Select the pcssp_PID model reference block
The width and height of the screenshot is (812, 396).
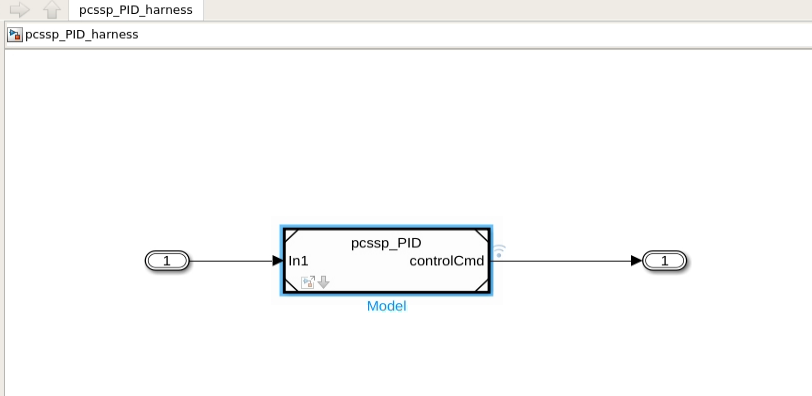tap(386, 261)
